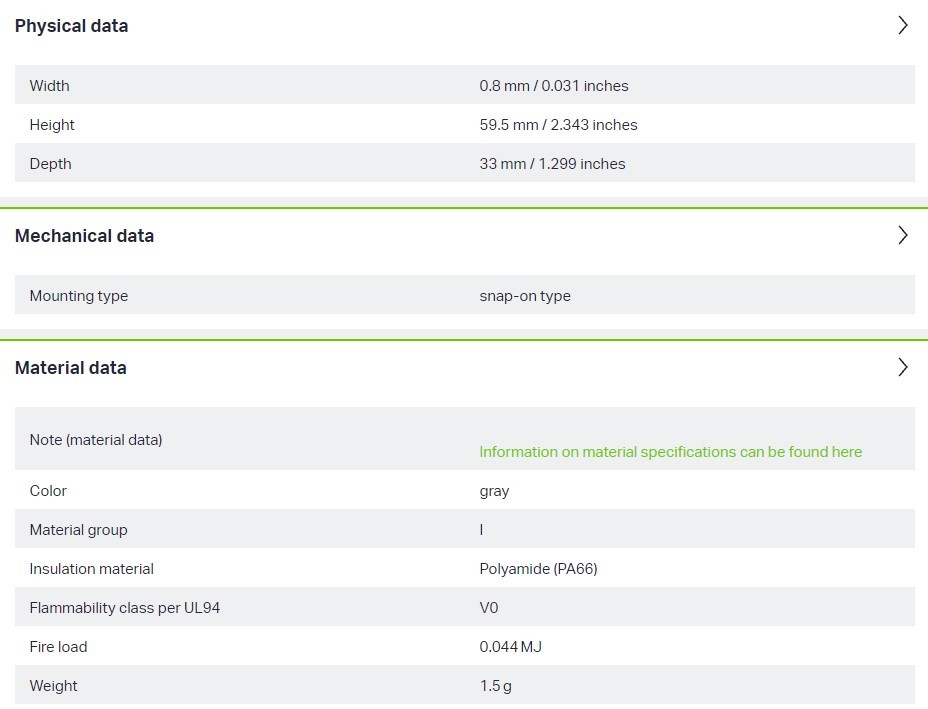Screen dimensions: 928x709
Task: Select the Material group label
Action: [x=79, y=530]
